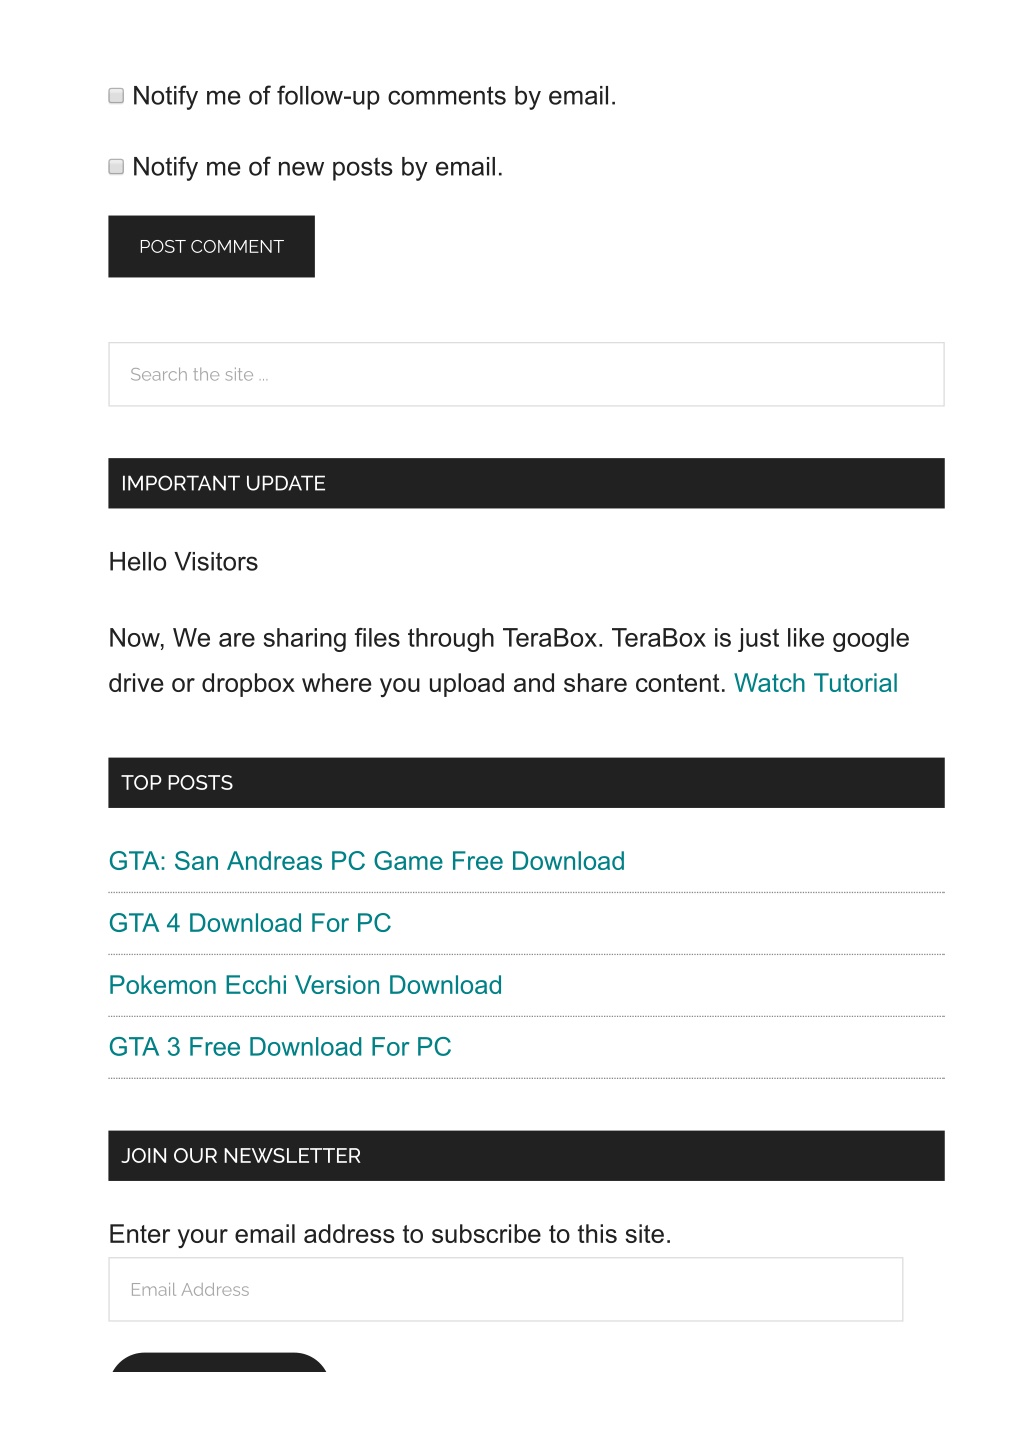Select the TOP POSTS section header bar
Image resolution: width=1024 pixels, height=1449 pixels.
(526, 783)
